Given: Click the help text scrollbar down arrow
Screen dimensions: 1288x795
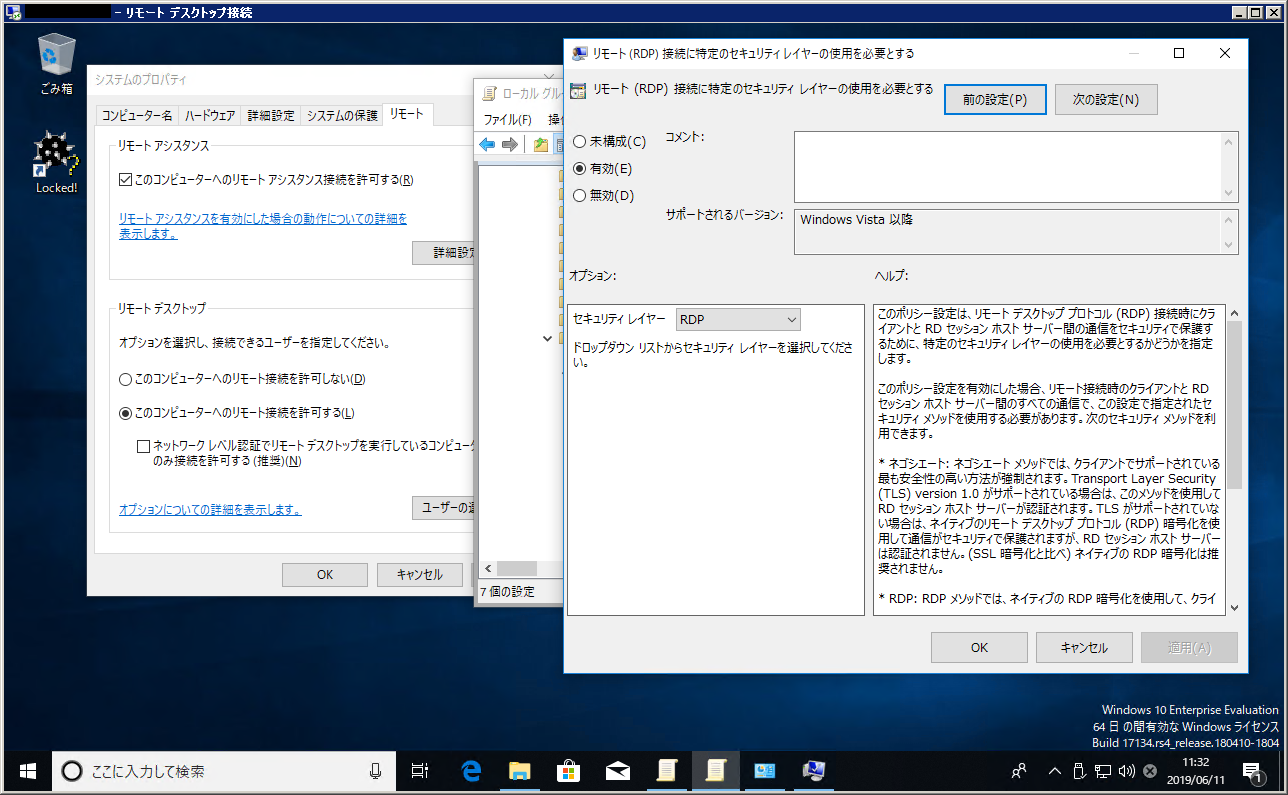Looking at the screenshot, I should tap(1234, 606).
